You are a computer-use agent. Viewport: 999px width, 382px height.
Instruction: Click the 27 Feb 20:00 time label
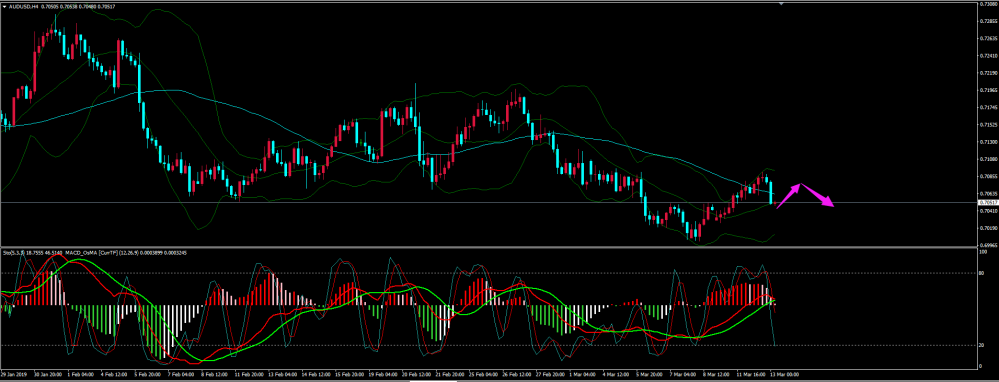[x=550, y=374]
